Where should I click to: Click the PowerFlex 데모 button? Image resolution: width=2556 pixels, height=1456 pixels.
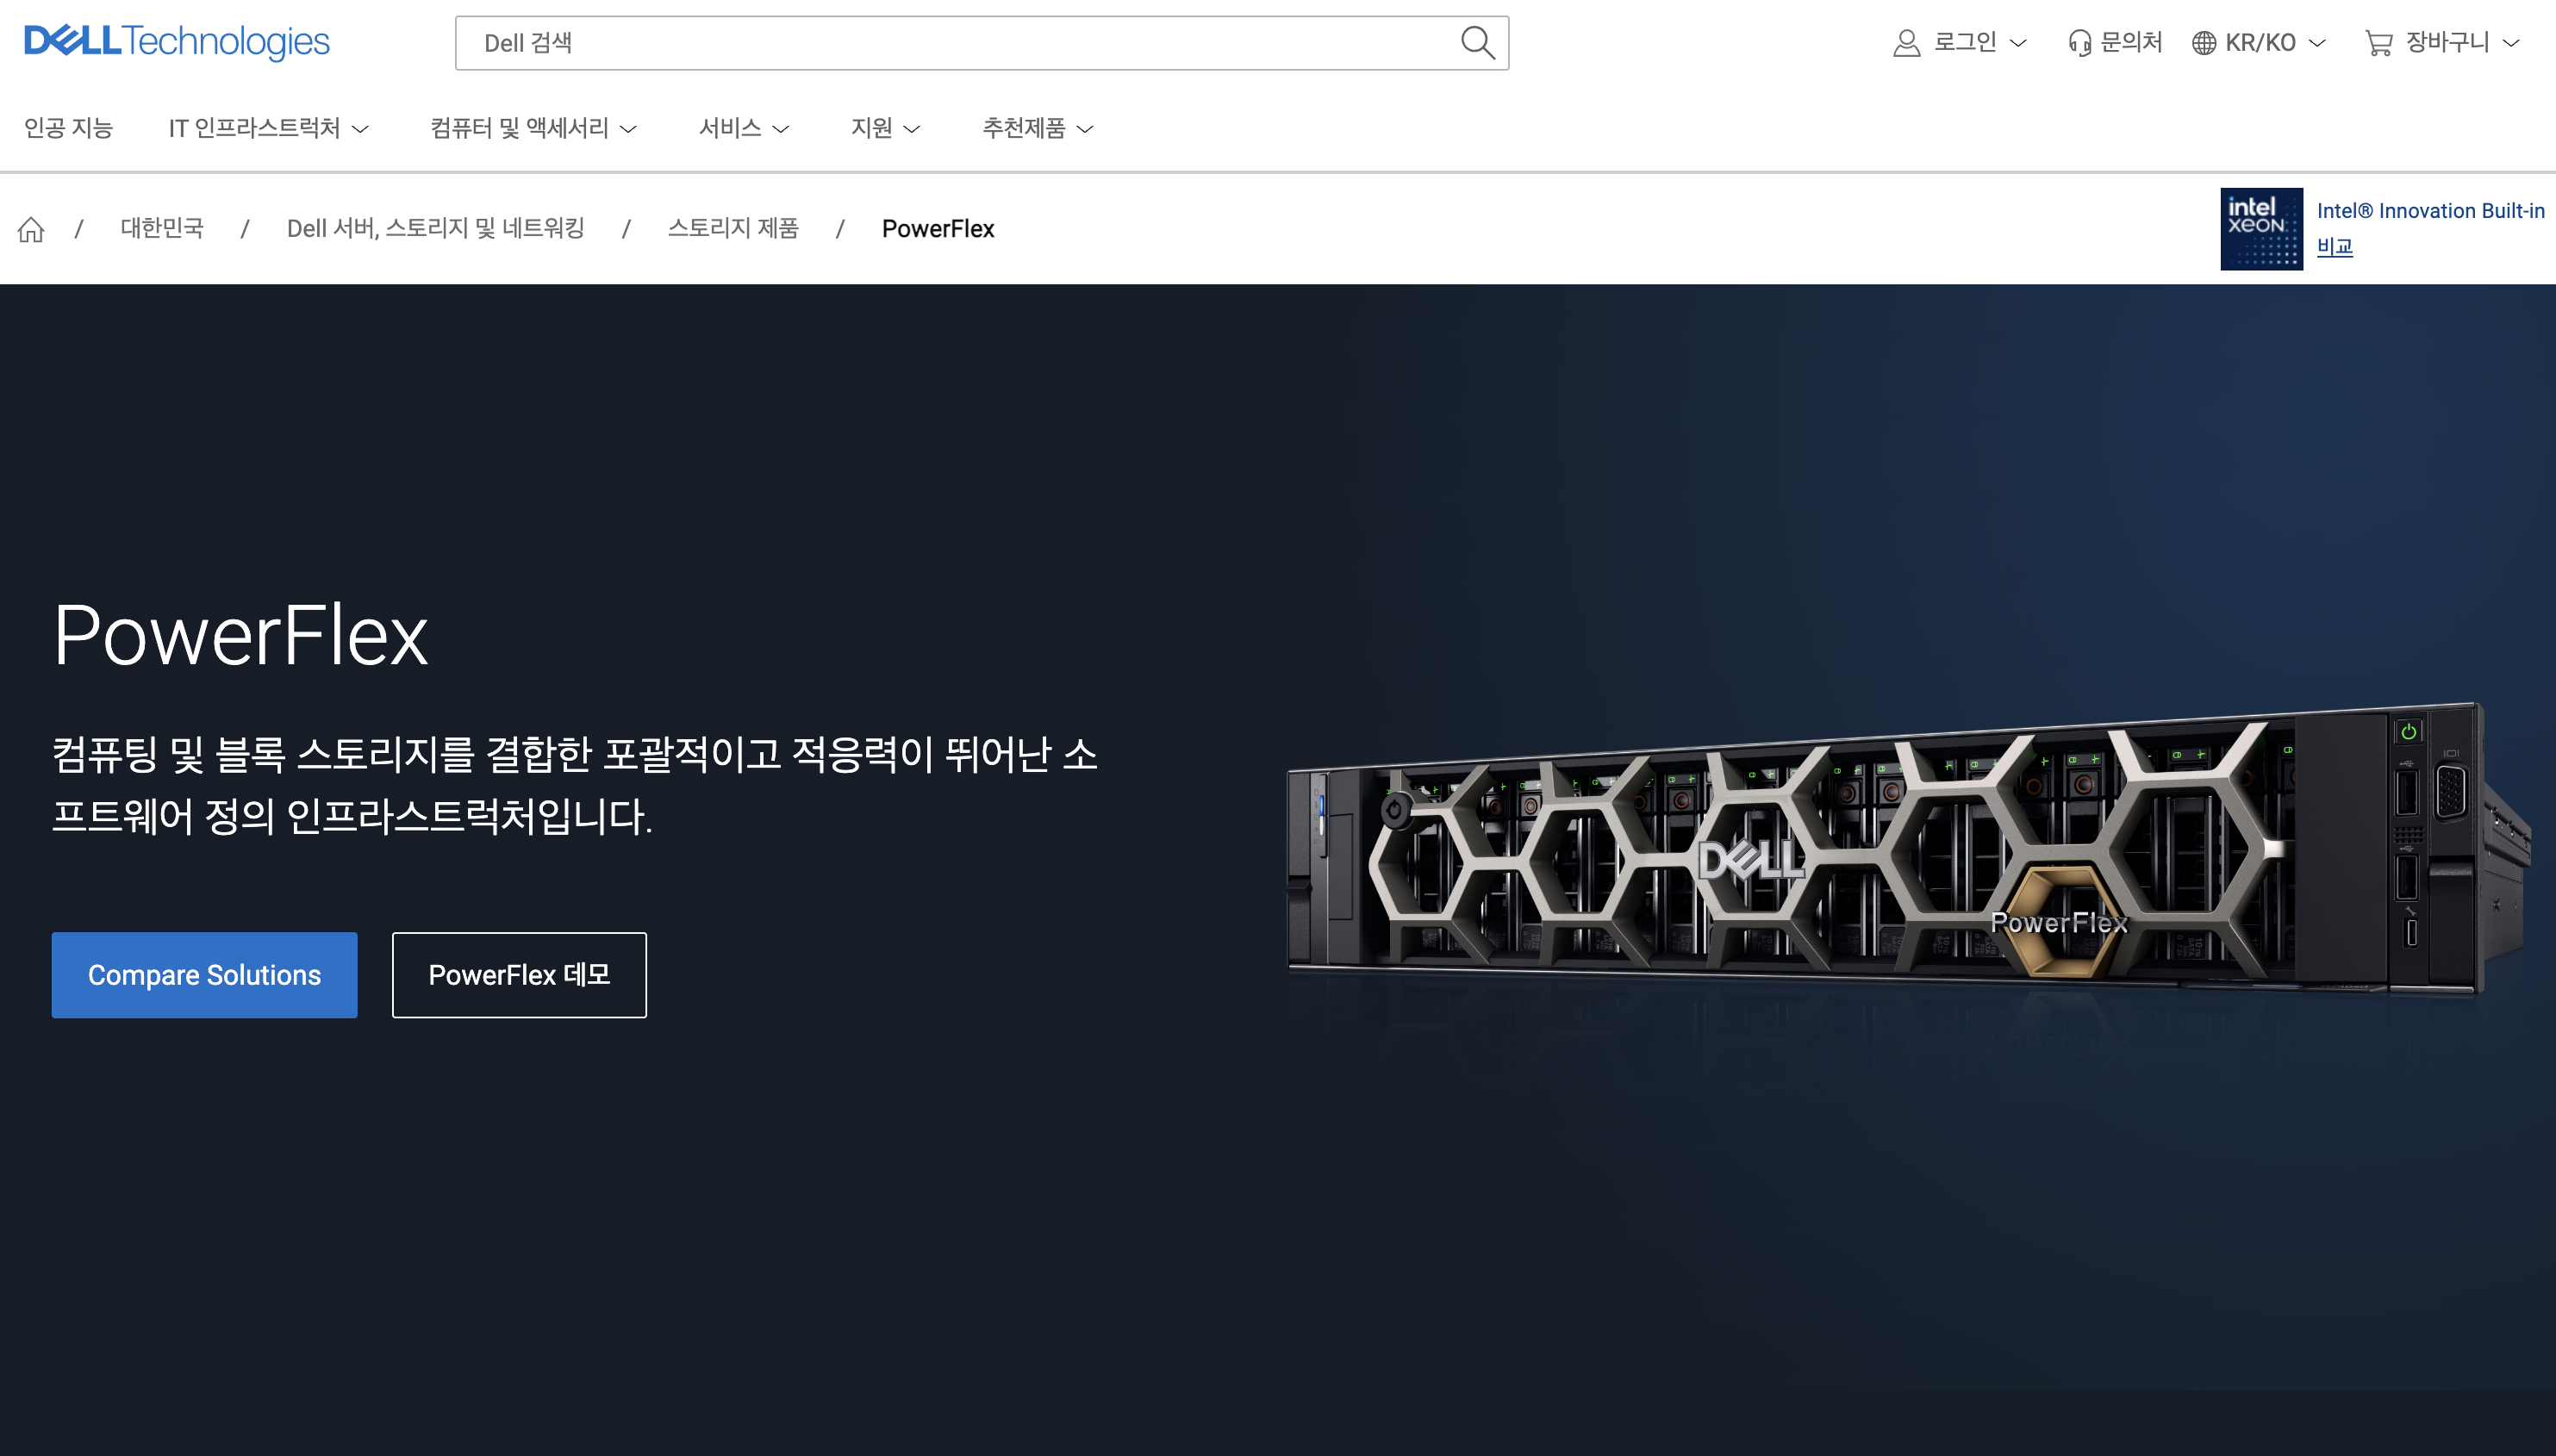519,975
